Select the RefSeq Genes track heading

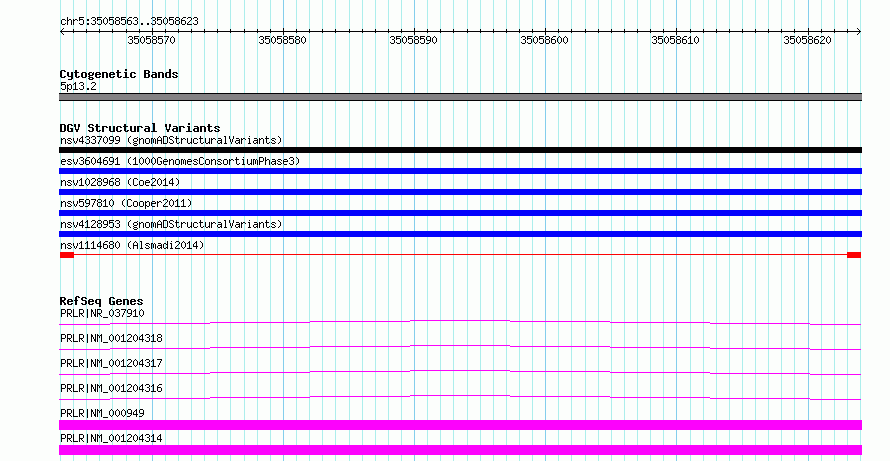(101, 301)
